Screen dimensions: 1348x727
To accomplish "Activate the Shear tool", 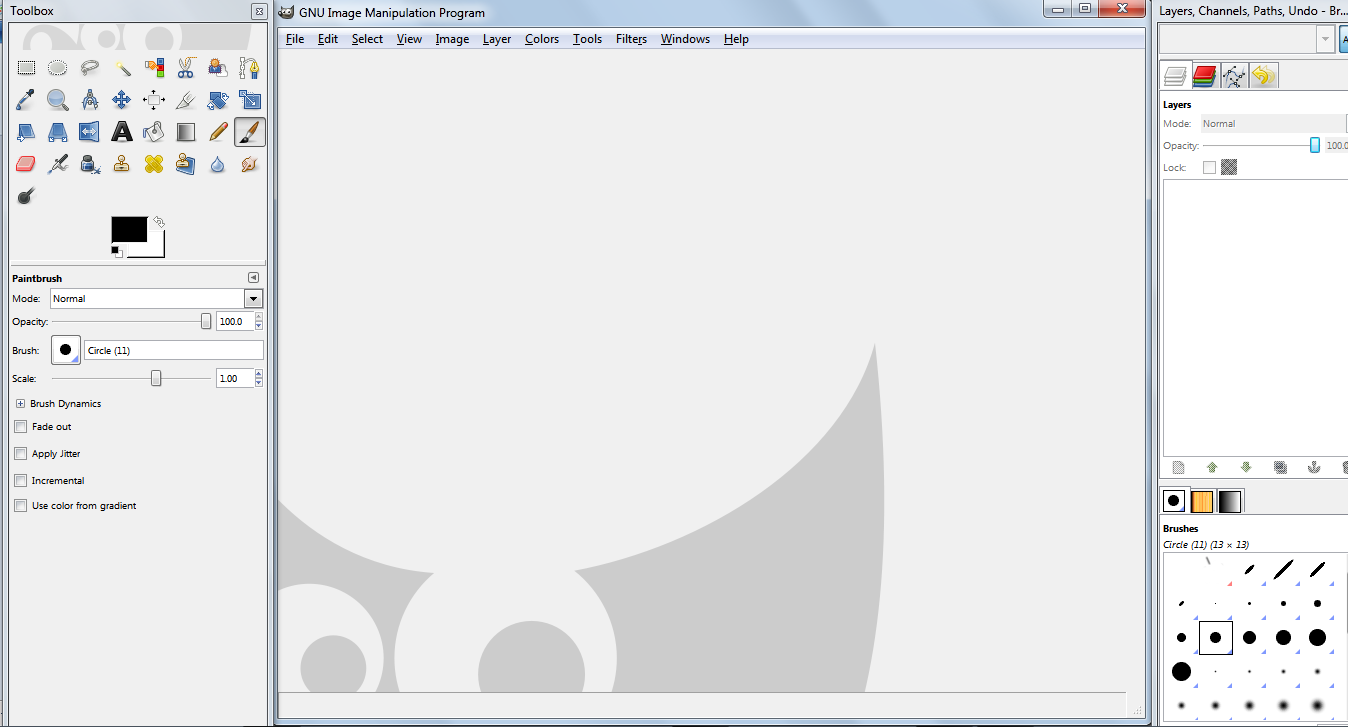I will [26, 132].
